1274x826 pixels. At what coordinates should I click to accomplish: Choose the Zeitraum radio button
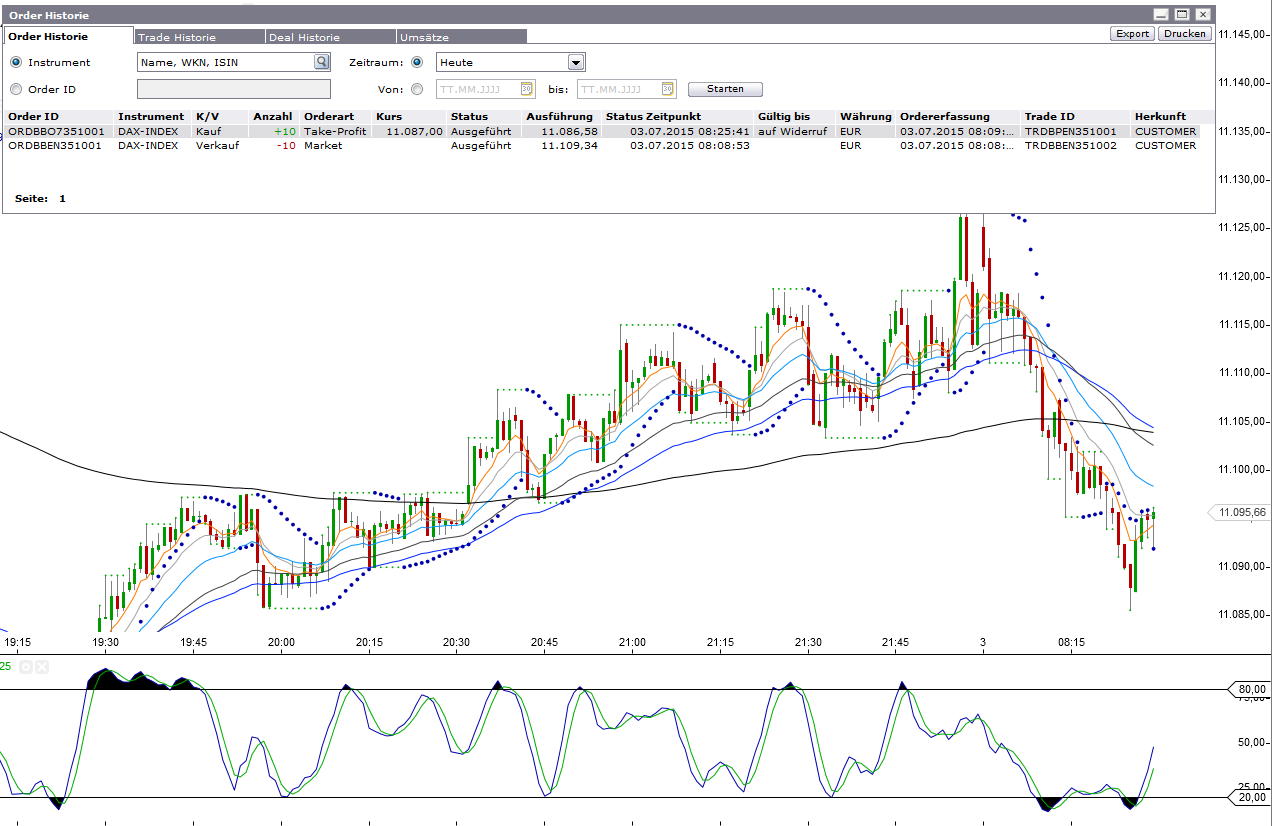[417, 62]
